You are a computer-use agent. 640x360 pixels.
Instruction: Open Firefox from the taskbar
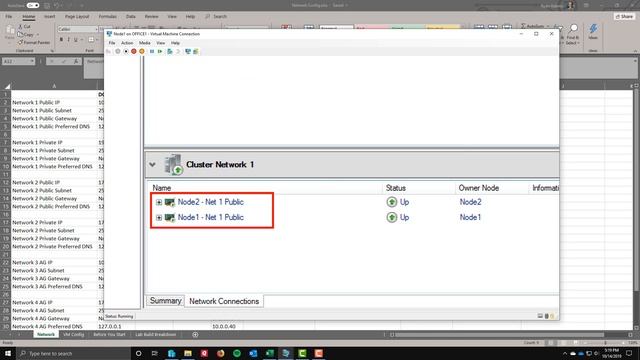pyautogui.click(x=220, y=353)
